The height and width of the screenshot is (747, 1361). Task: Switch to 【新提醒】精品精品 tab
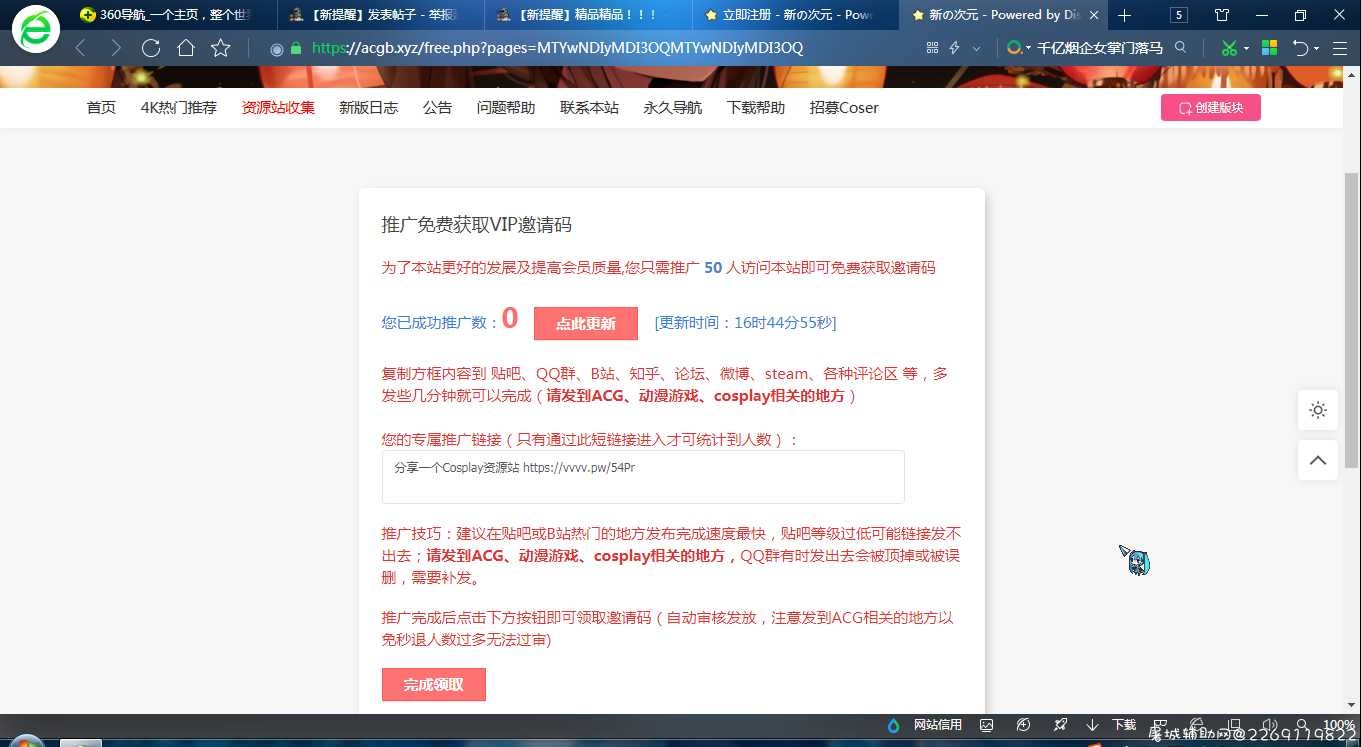pos(588,15)
